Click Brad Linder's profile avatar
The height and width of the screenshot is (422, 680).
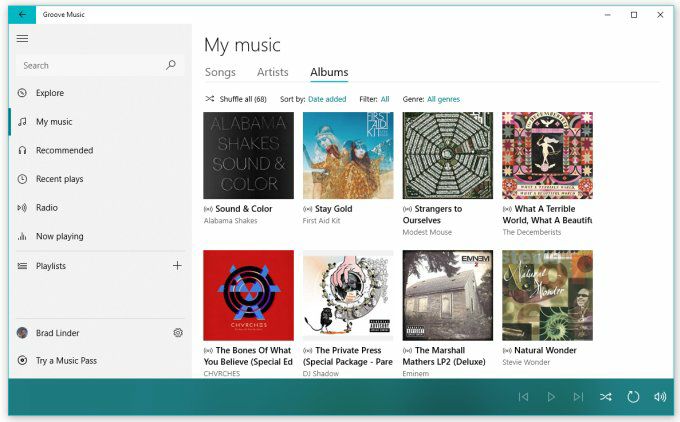[22, 333]
